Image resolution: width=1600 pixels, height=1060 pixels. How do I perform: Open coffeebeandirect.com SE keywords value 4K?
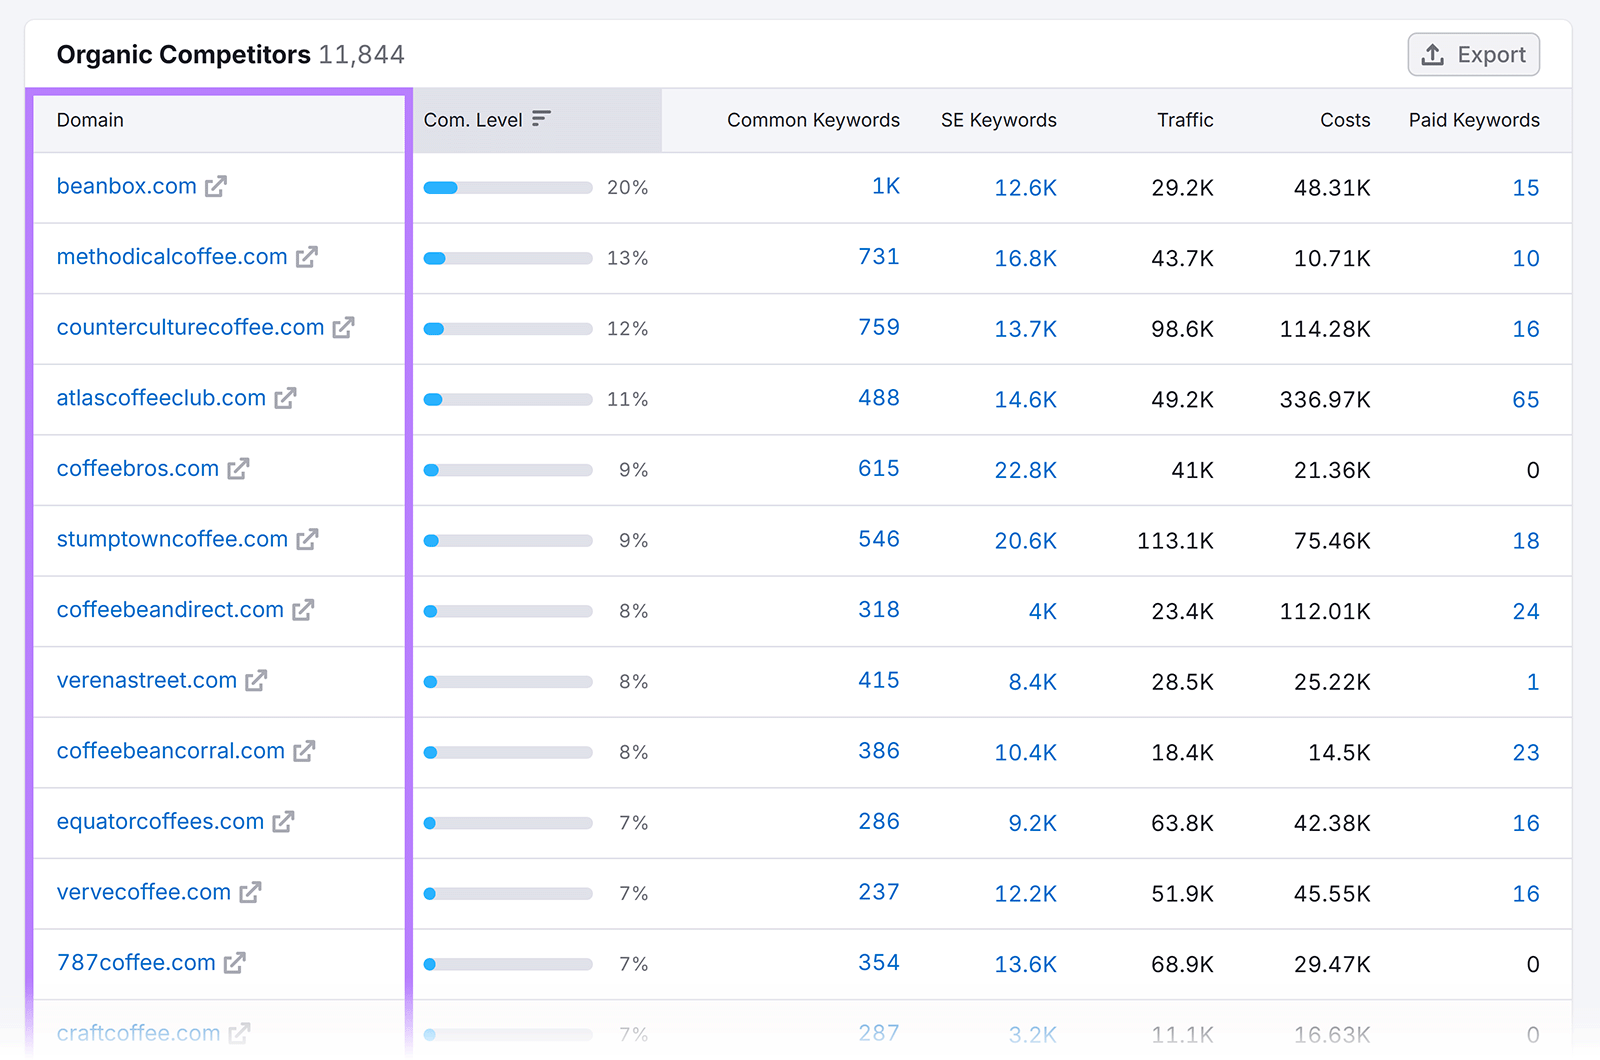(1043, 611)
